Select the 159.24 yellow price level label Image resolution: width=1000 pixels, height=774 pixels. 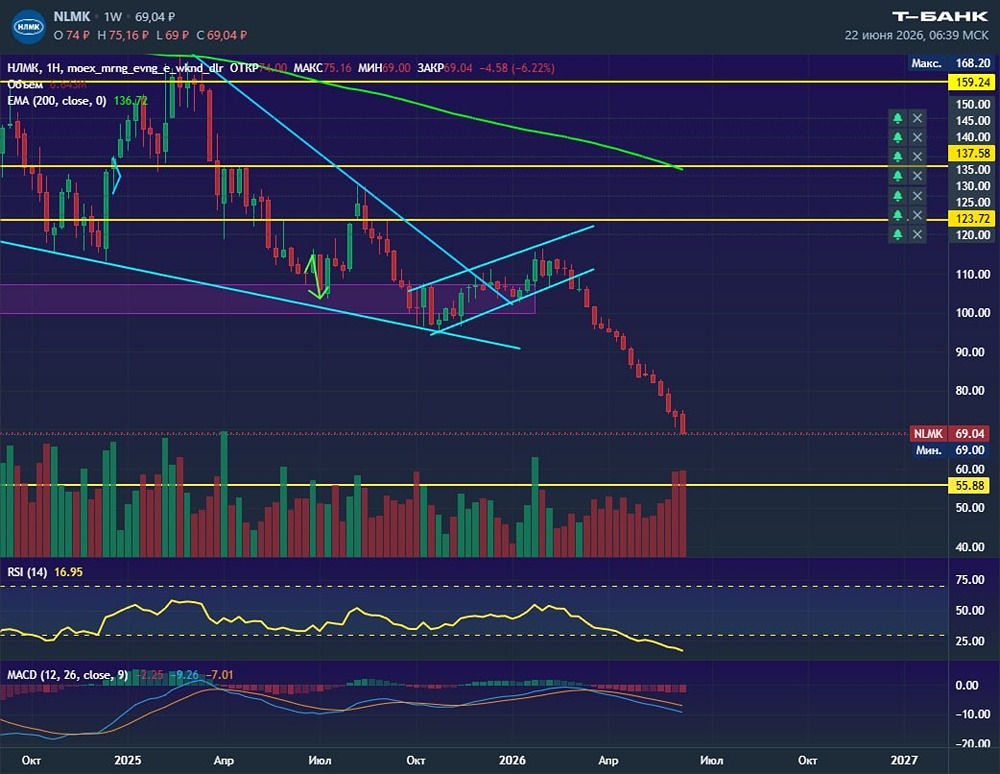pos(973,82)
